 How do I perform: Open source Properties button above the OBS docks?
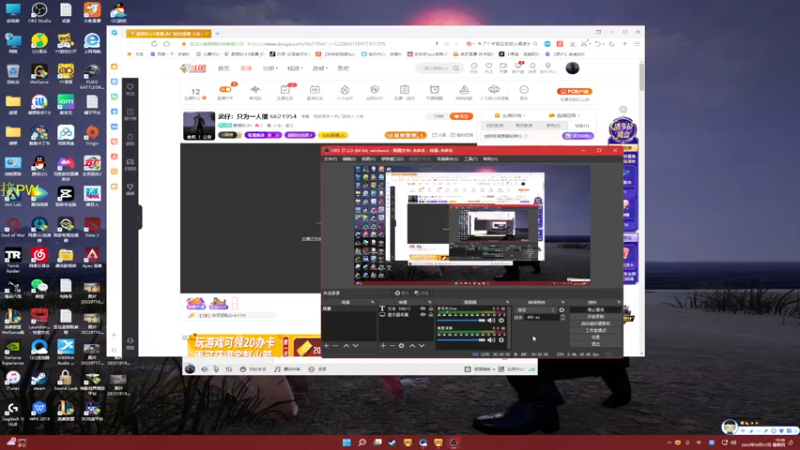(x=402, y=293)
